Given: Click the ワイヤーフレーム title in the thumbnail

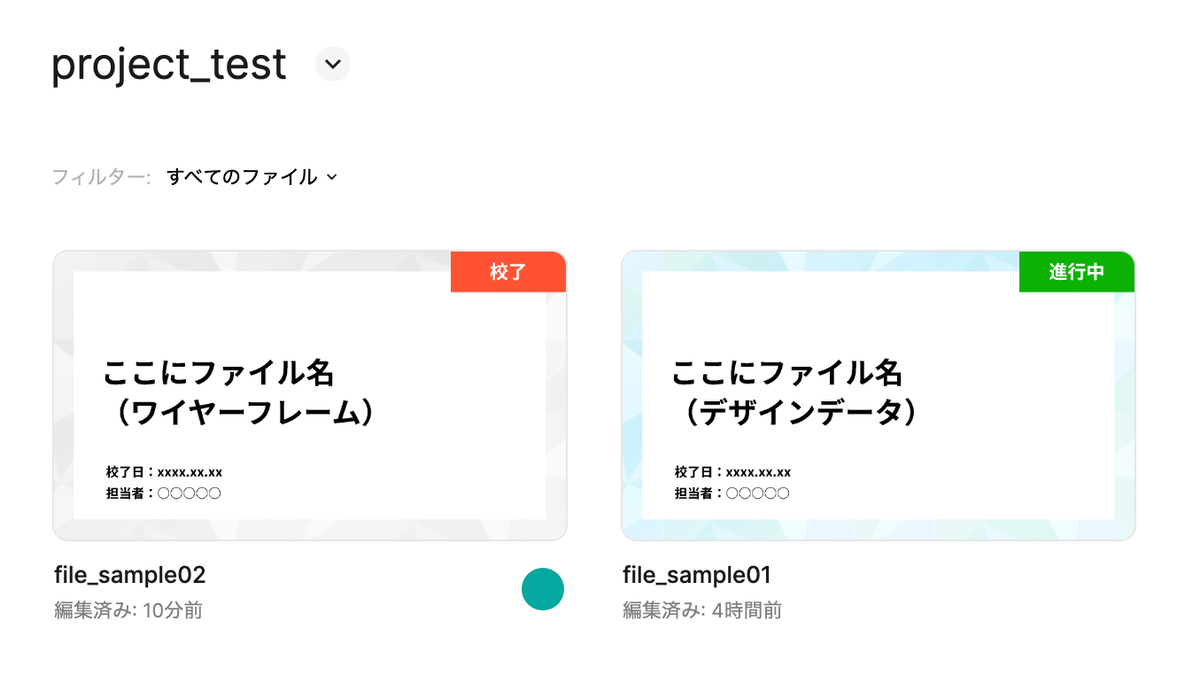Looking at the screenshot, I should pyautogui.click(x=243, y=412).
